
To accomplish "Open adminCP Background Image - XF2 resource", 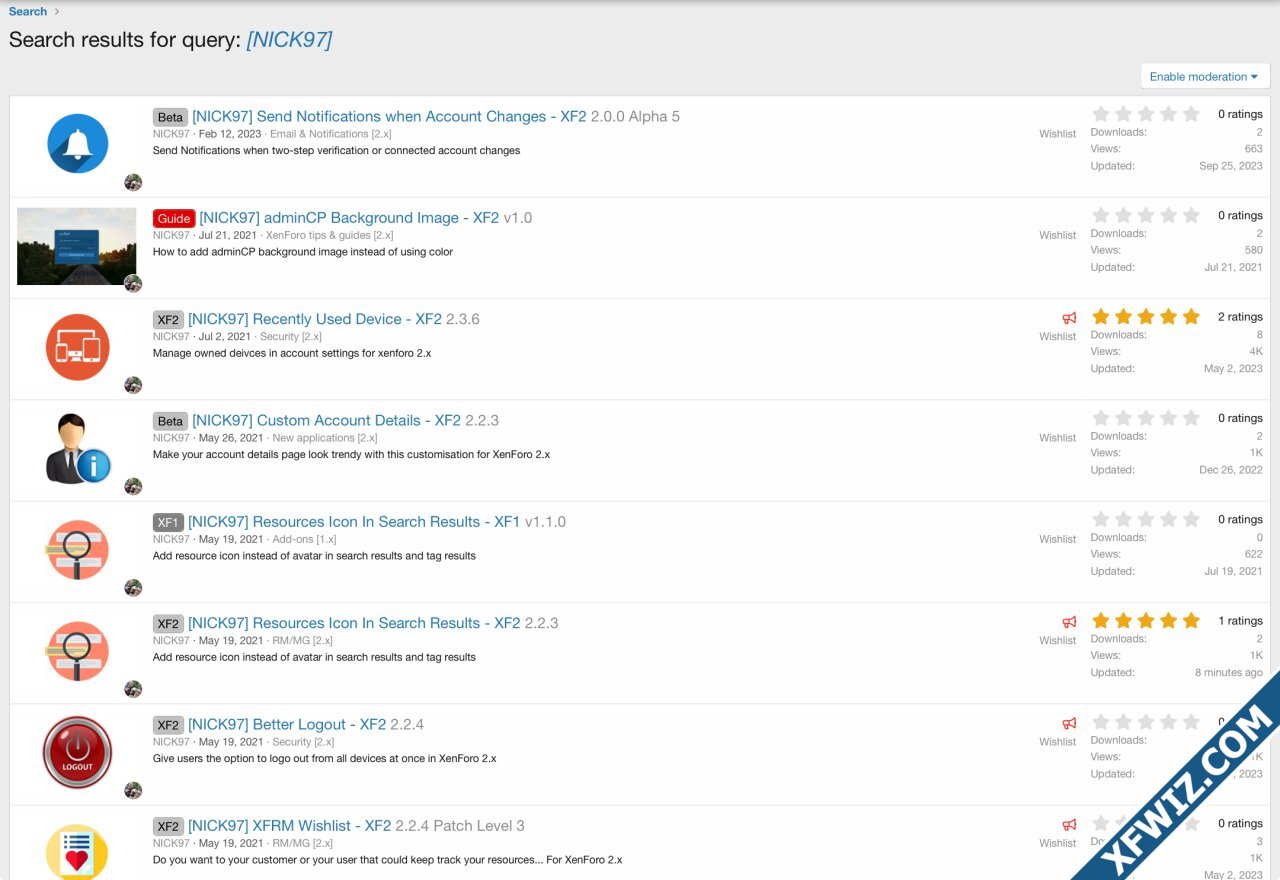I will [349, 218].
